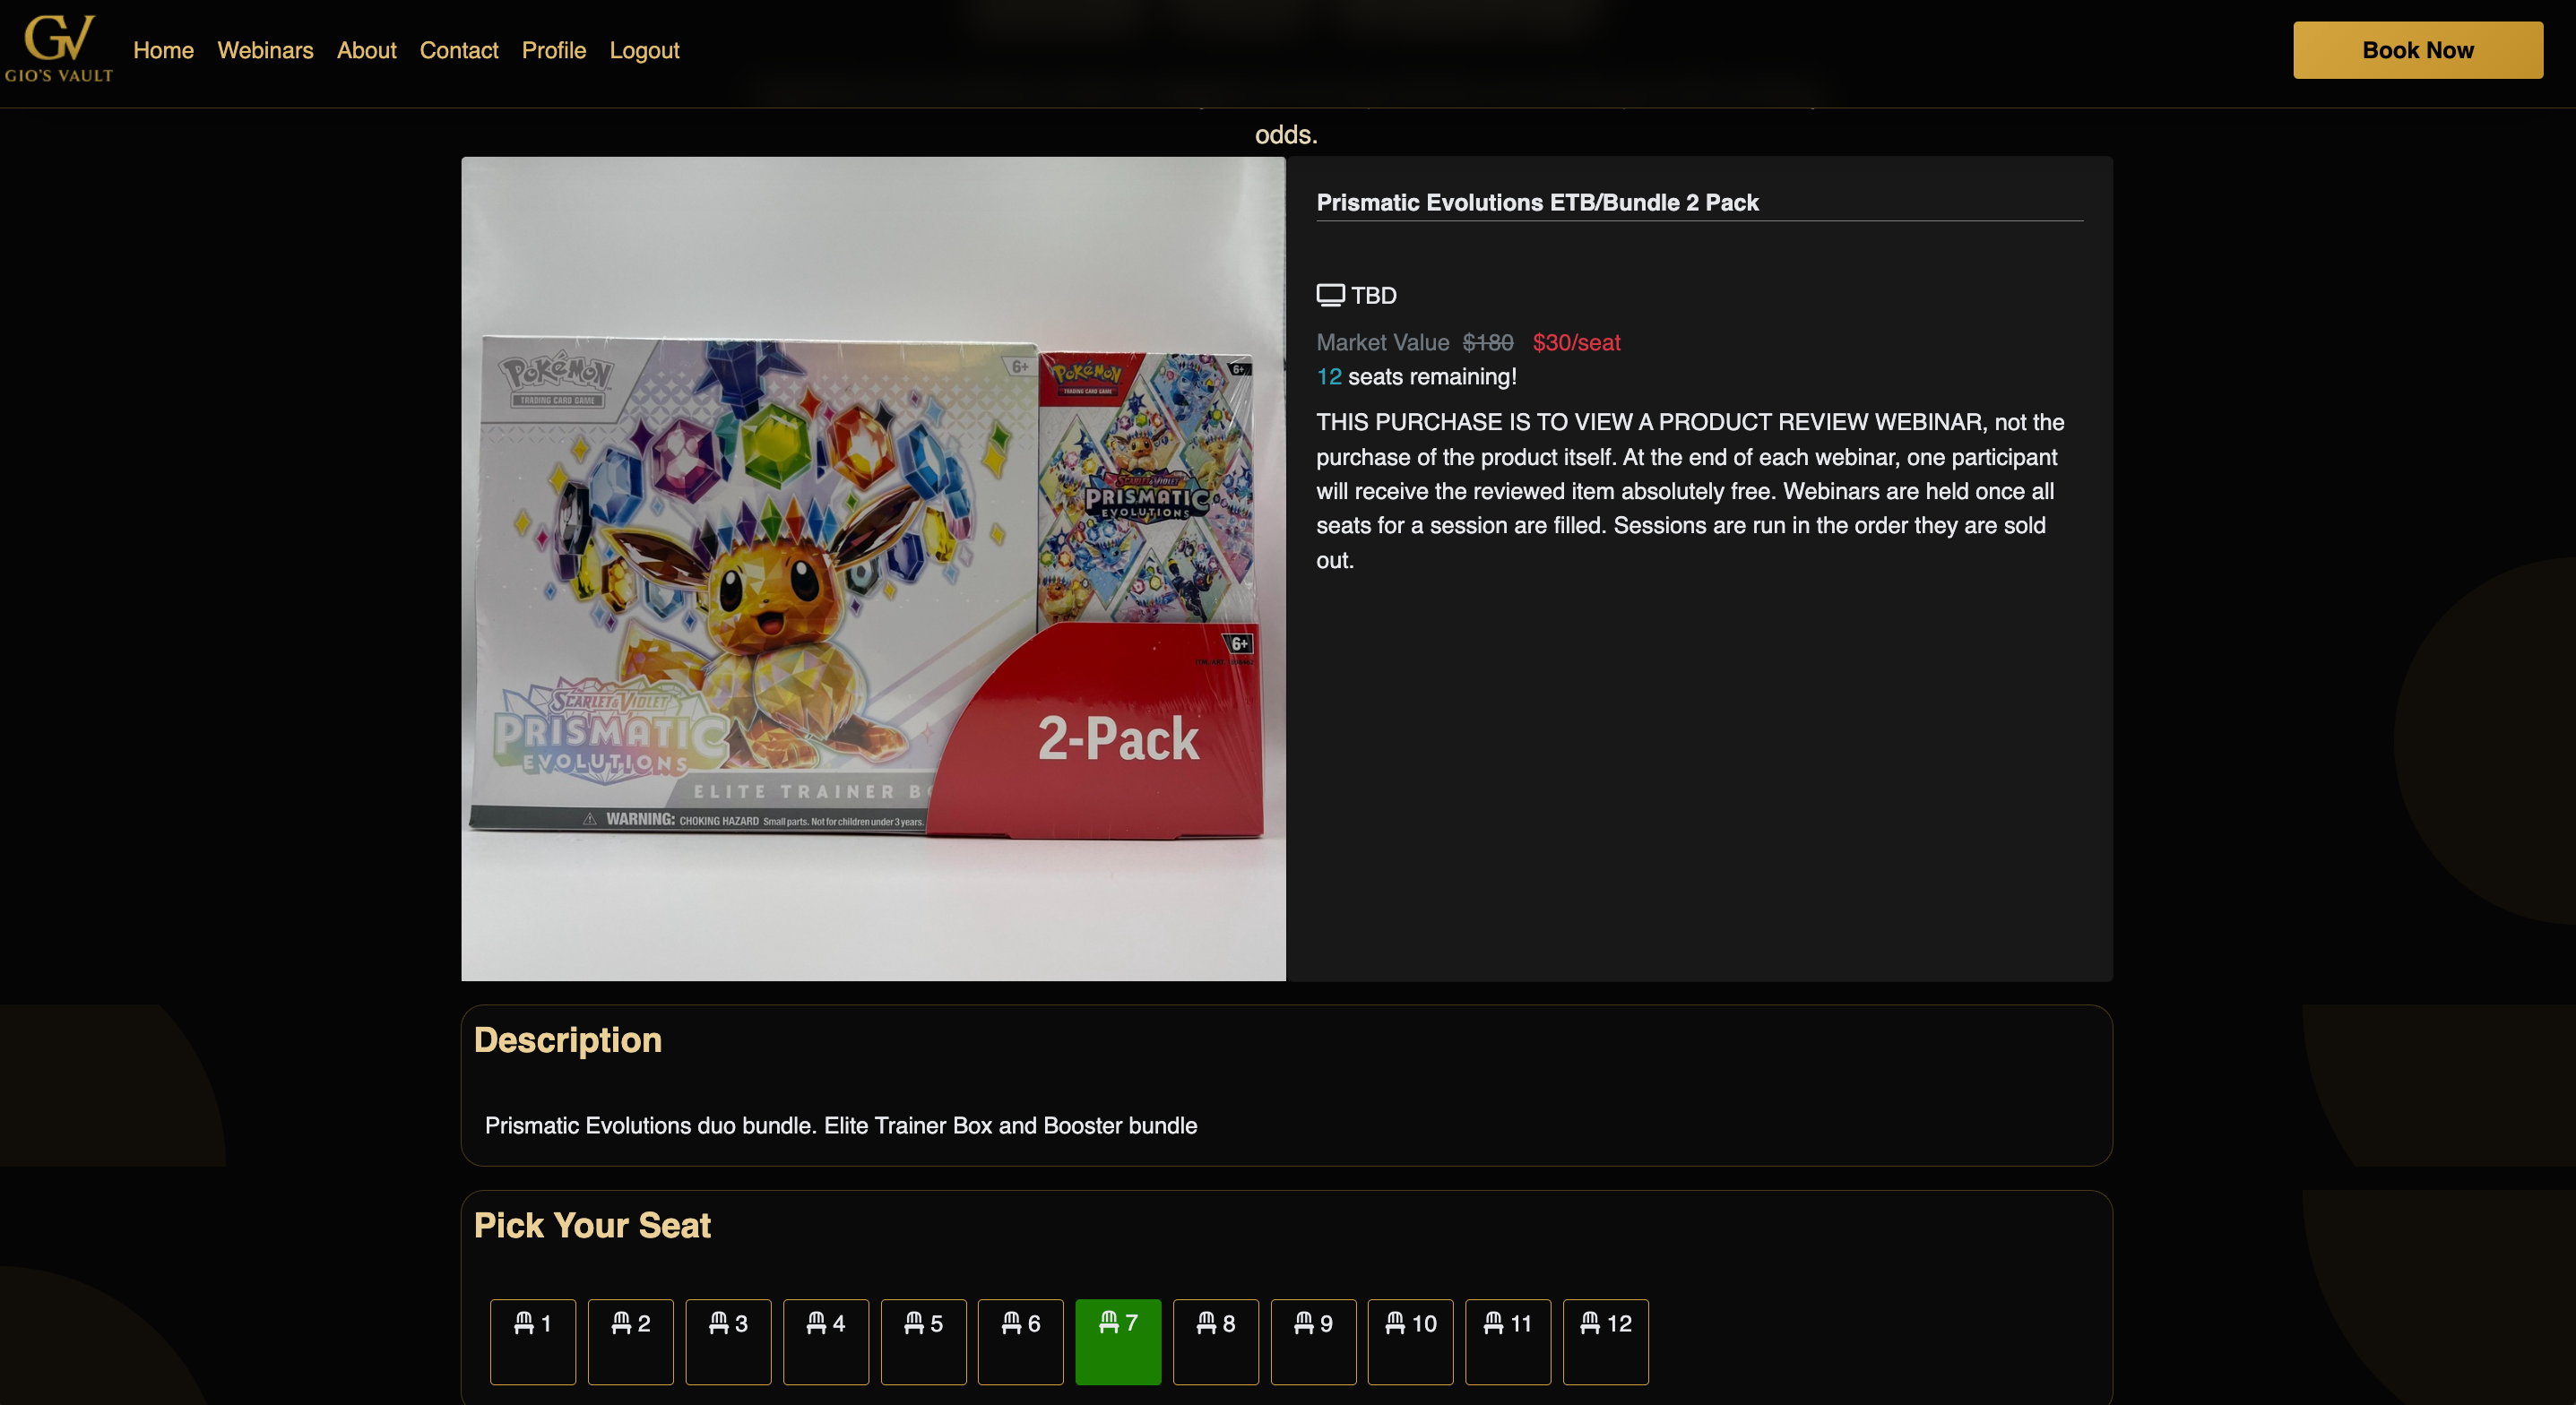Image resolution: width=2576 pixels, height=1405 pixels.
Task: Open your Profile page
Action: click(553, 50)
